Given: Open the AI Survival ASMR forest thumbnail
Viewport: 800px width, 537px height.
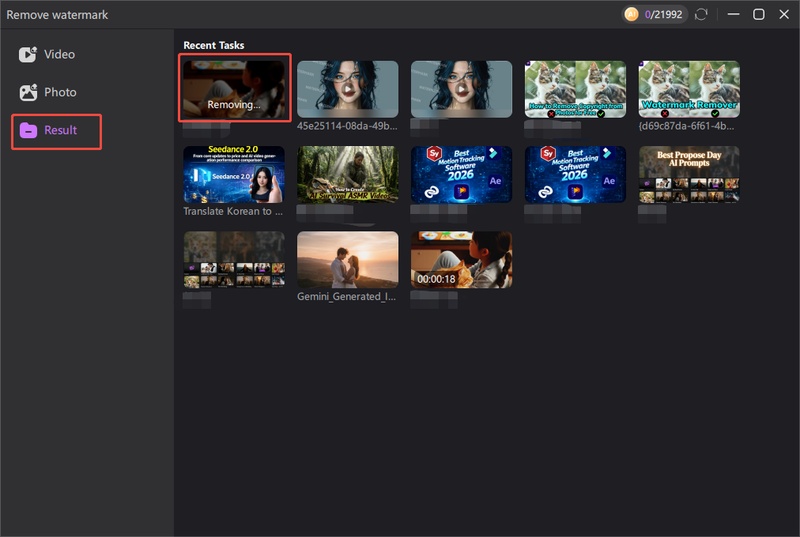Looking at the screenshot, I should pyautogui.click(x=347, y=174).
